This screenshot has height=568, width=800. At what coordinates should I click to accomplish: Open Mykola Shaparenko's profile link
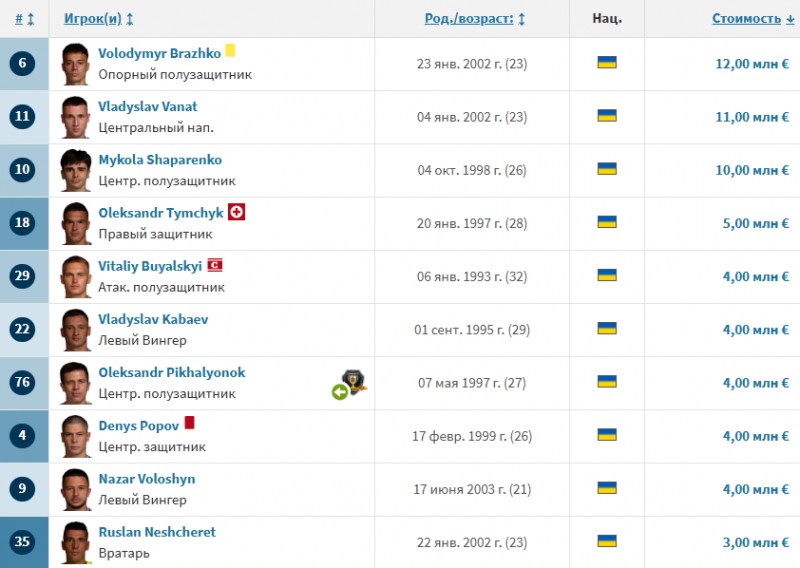click(160, 160)
